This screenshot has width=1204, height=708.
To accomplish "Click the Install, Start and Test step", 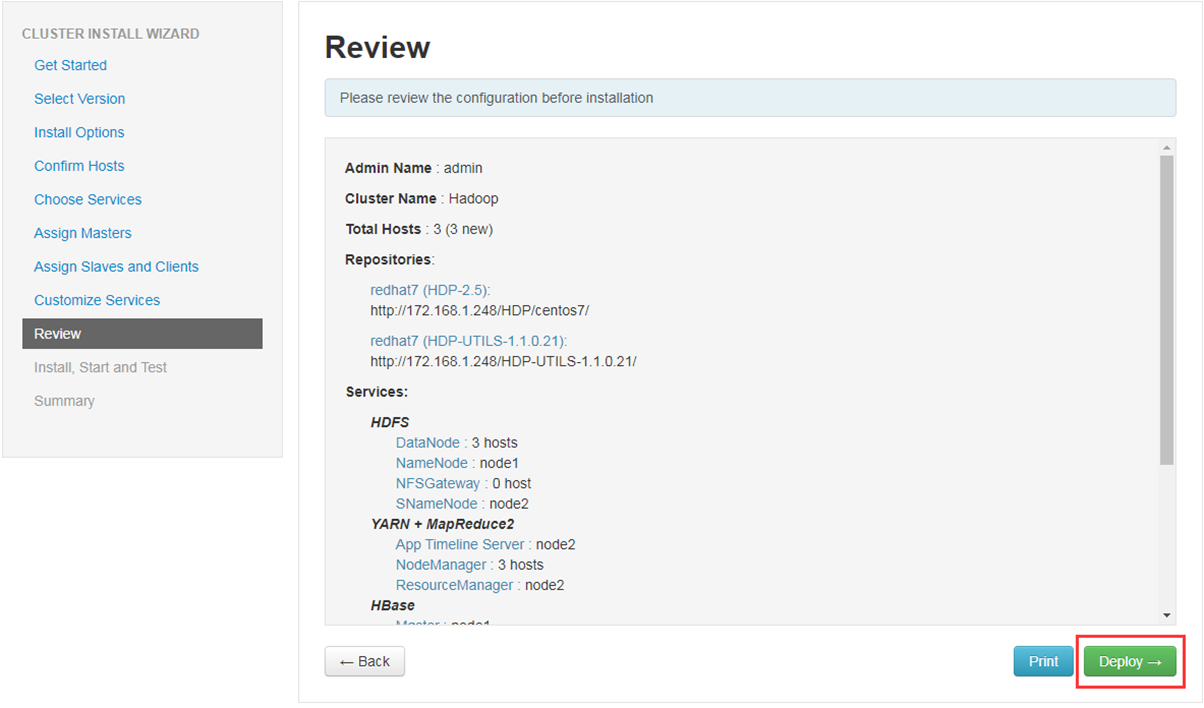I will (x=100, y=367).
